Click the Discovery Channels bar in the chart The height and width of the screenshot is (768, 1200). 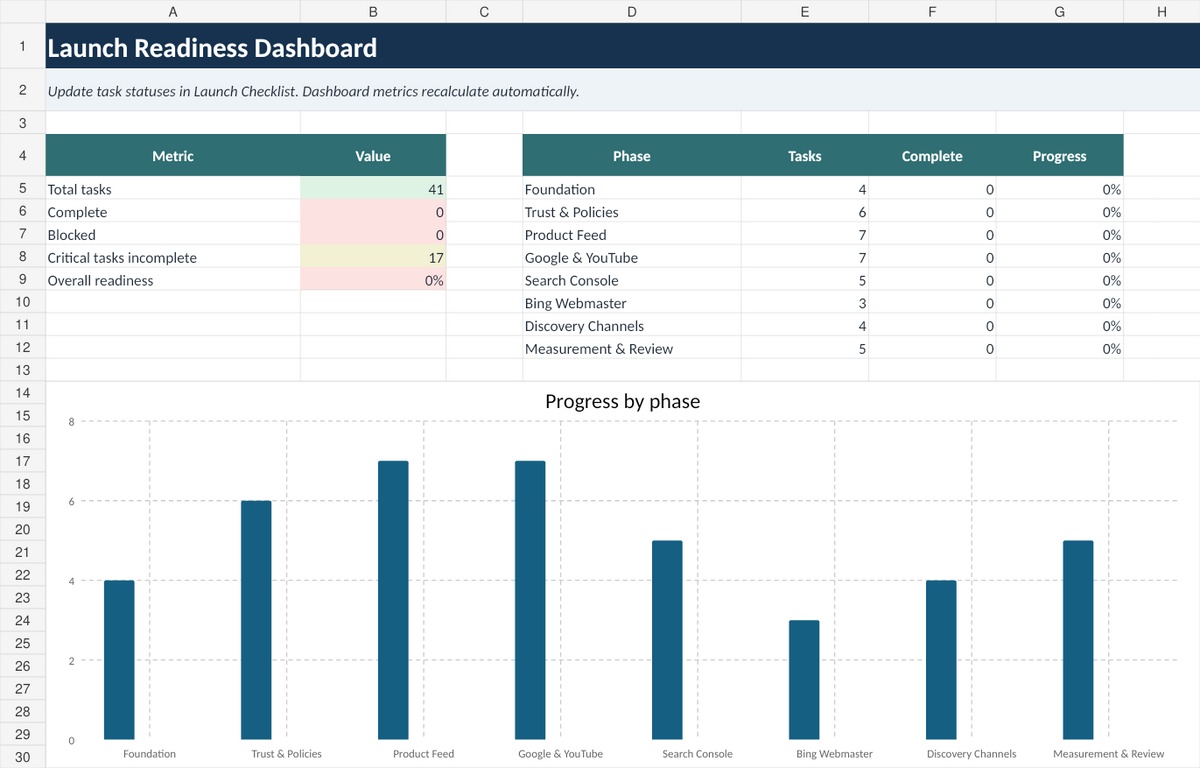[941, 660]
